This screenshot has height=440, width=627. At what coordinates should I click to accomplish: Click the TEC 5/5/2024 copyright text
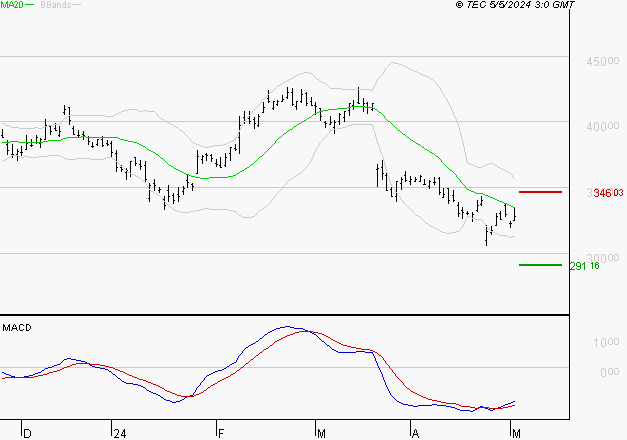click(515, 5)
